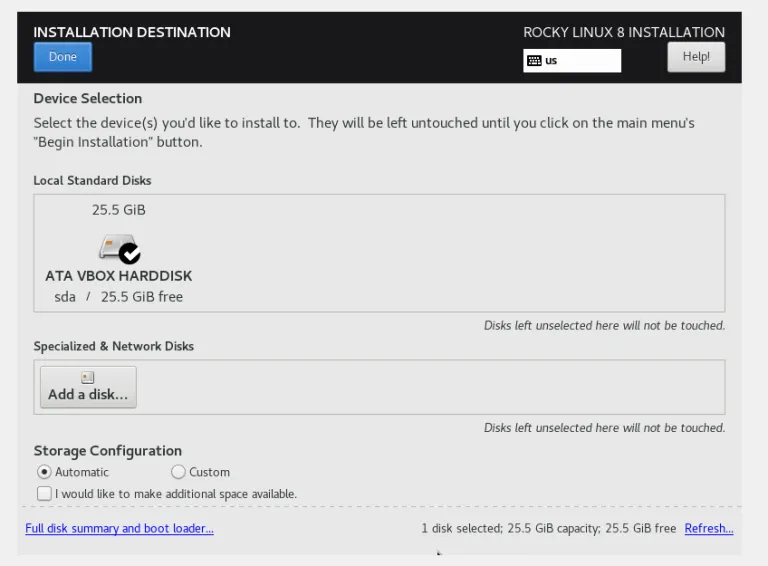Open Full disk summary and boot loader link
This screenshot has height=566, width=768.
pos(120,528)
